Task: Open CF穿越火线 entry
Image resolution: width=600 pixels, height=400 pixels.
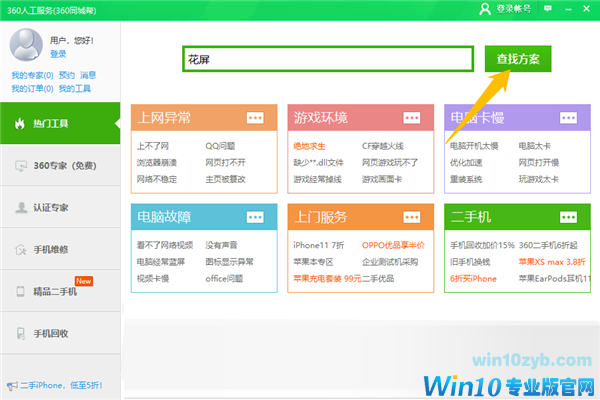Action: tap(383, 146)
